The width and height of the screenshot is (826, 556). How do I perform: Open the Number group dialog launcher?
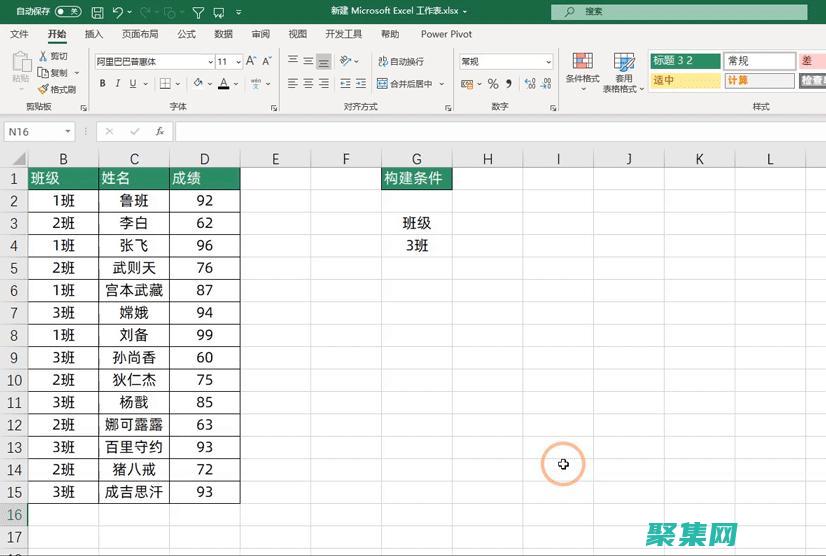pyautogui.click(x=553, y=108)
